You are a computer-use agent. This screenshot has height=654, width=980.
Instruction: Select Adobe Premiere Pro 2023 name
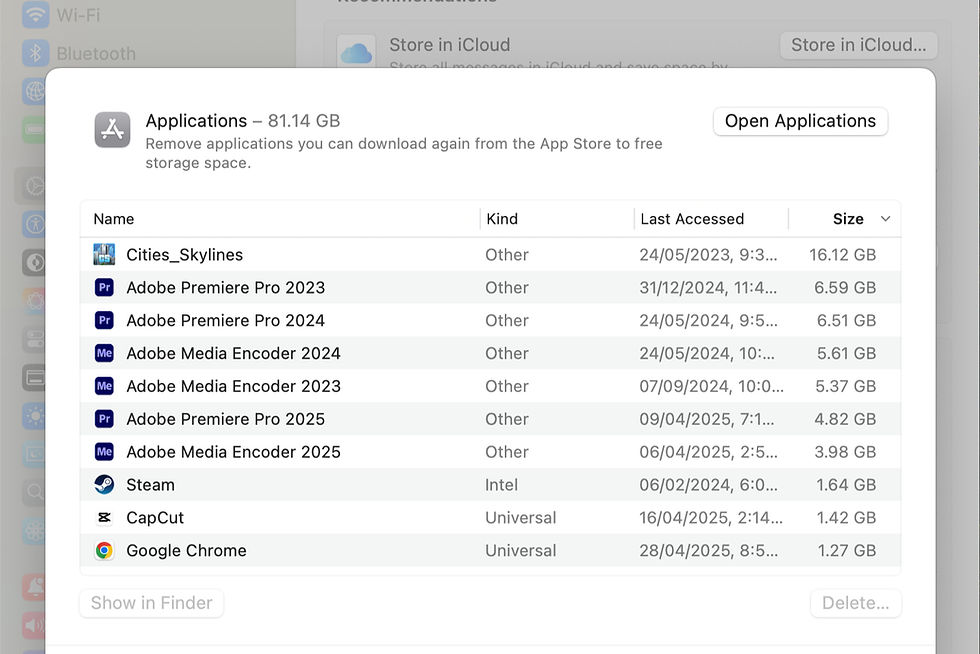pyautogui.click(x=226, y=288)
